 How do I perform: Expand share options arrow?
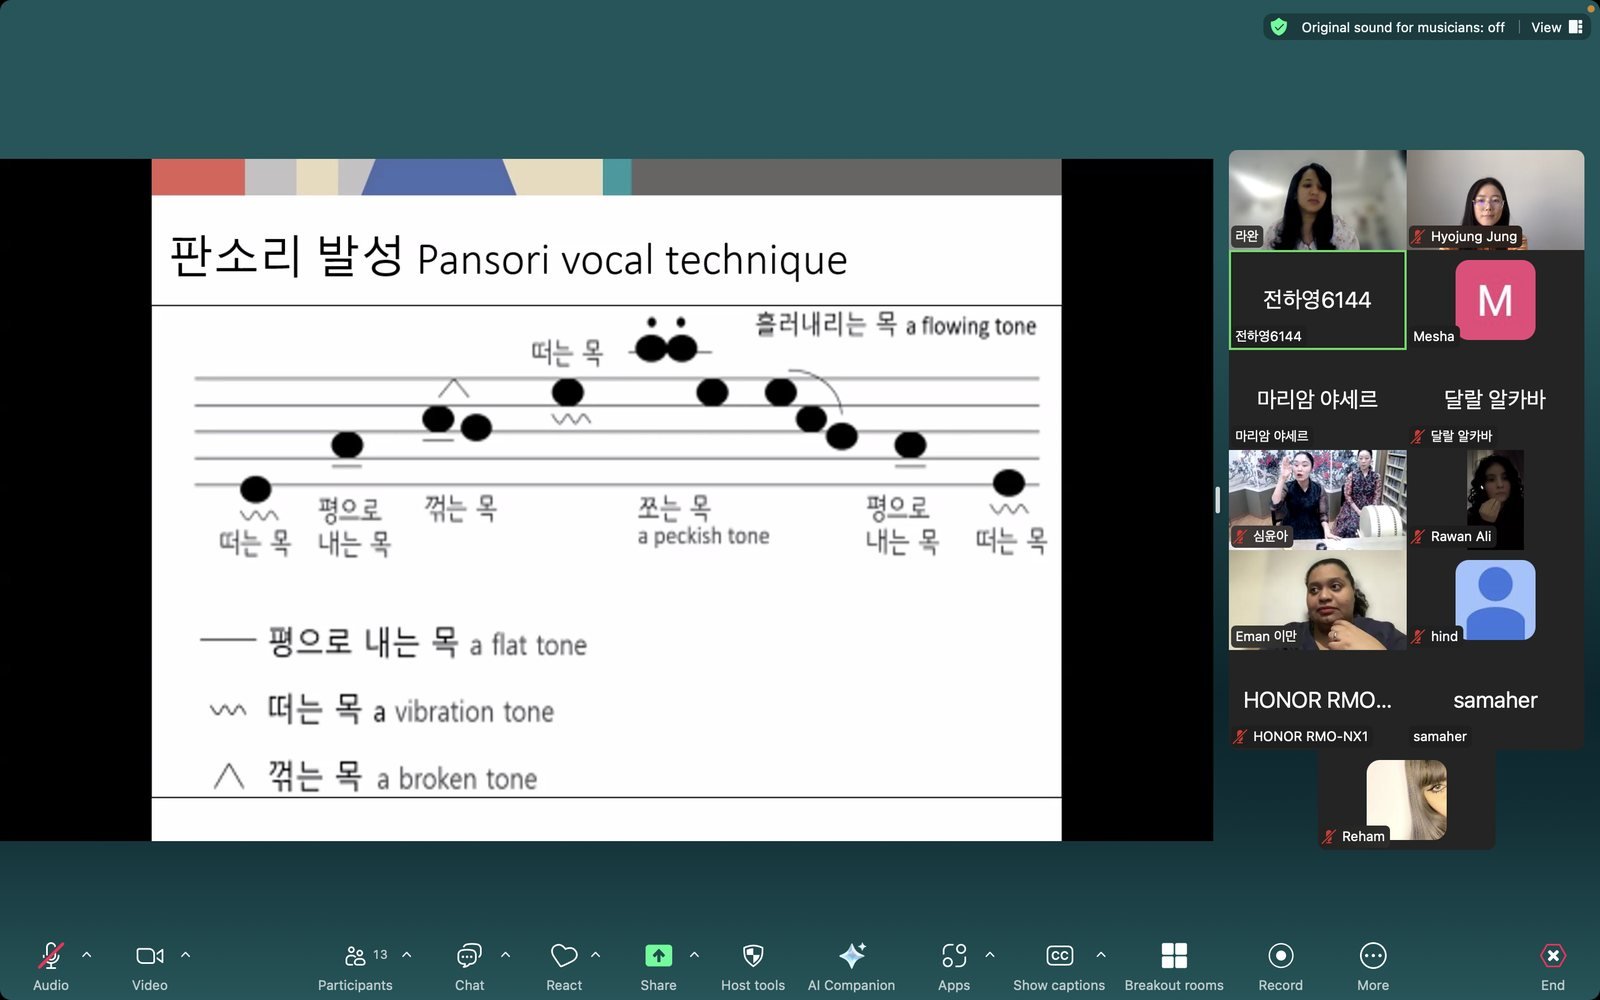(694, 955)
